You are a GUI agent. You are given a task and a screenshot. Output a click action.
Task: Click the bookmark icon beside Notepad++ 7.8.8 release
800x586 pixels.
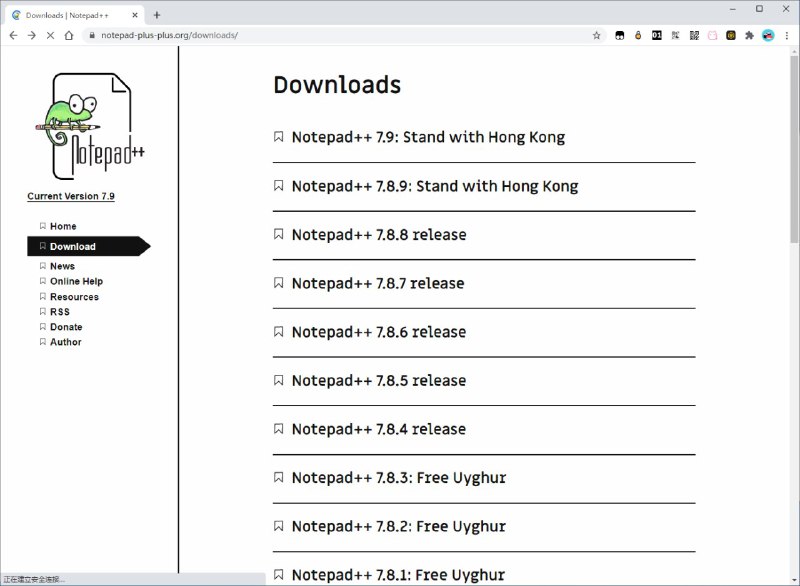pos(279,234)
